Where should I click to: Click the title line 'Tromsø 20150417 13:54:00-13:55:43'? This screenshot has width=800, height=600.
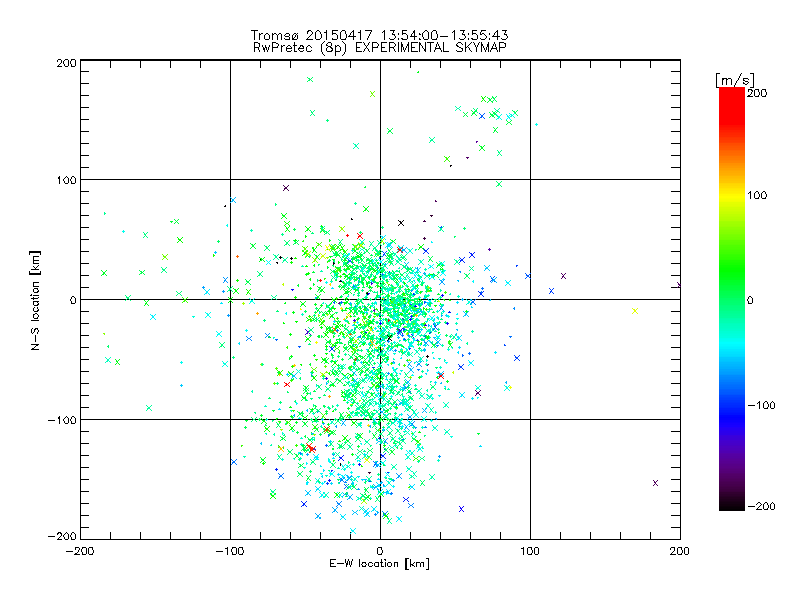pos(379,35)
